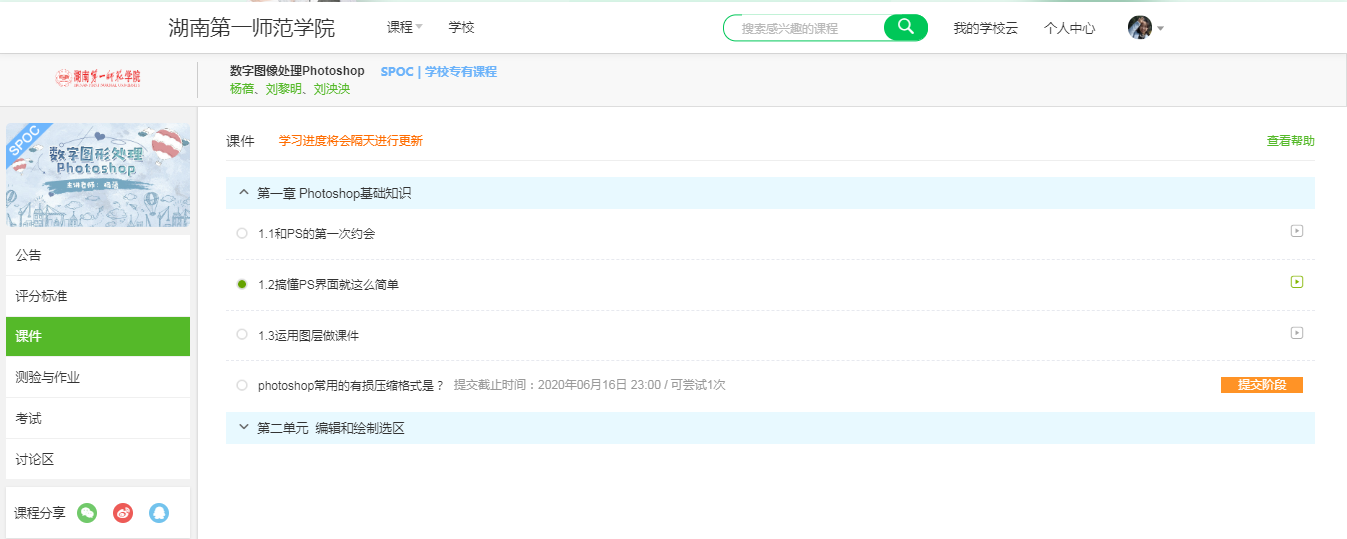Share course via QQ icon
The width and height of the screenshot is (1347, 539).
159,513
